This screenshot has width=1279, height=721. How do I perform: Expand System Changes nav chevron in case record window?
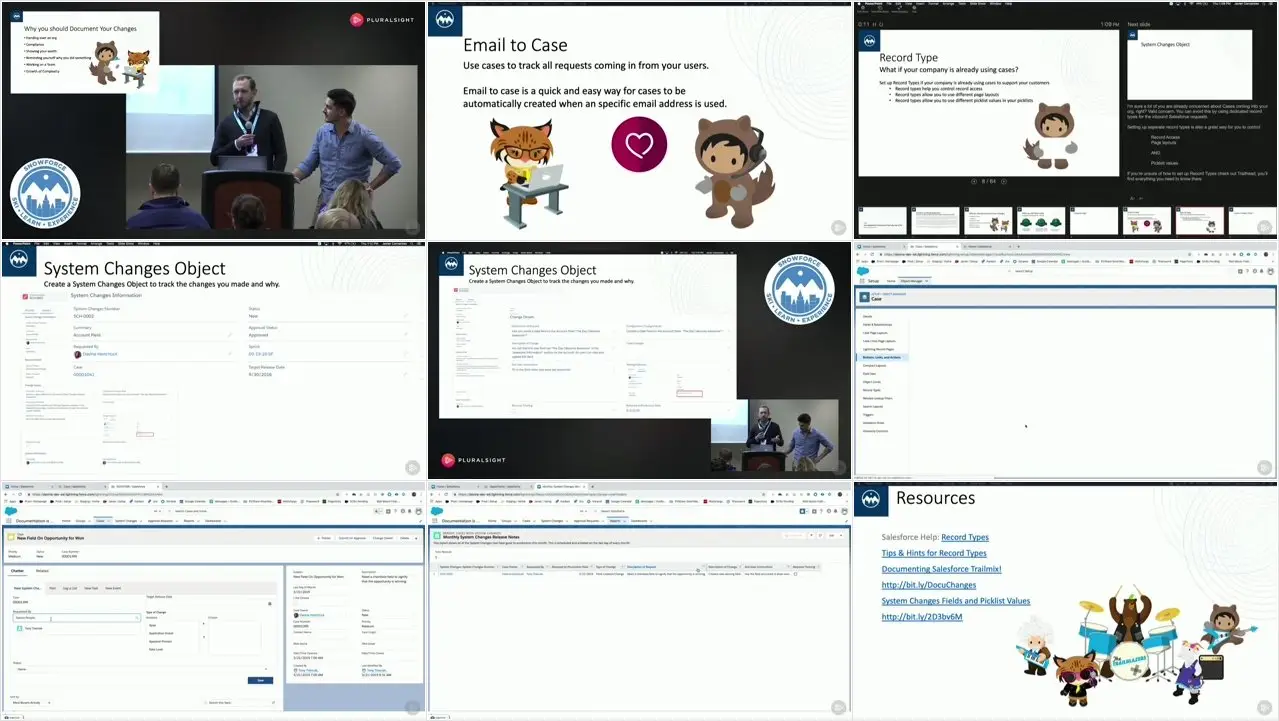click(x=141, y=521)
